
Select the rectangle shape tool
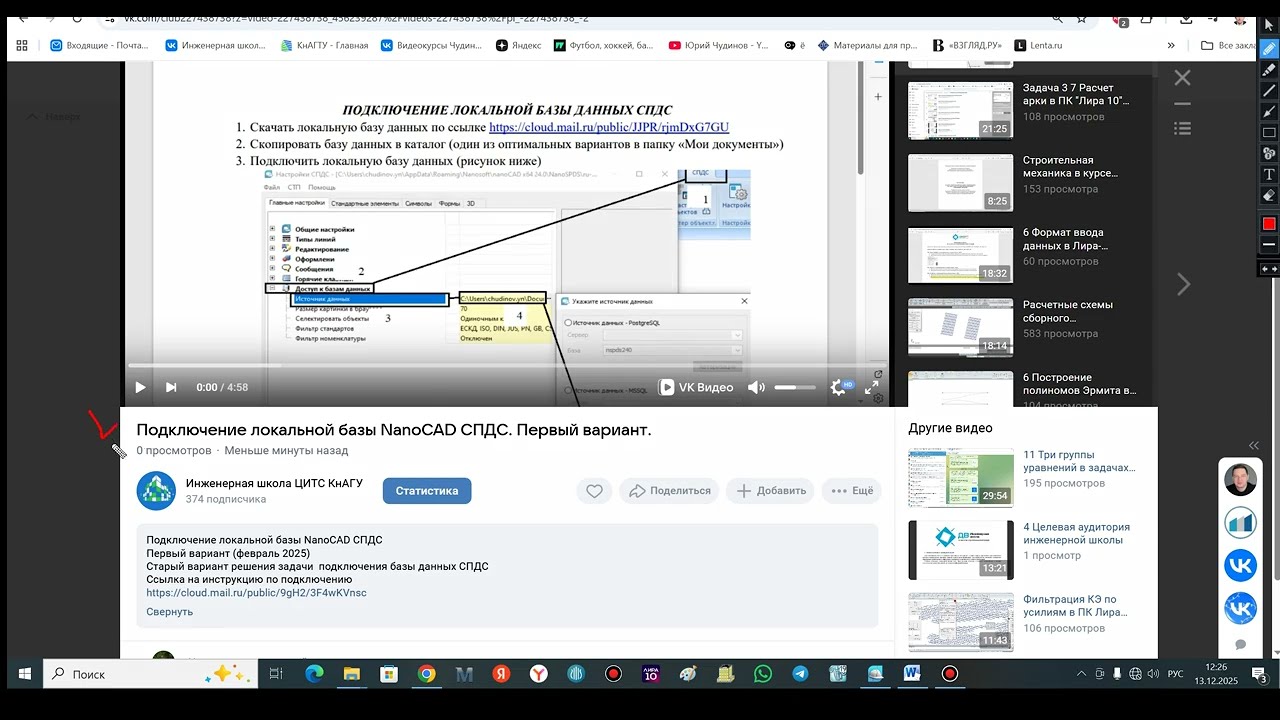coord(1269,133)
